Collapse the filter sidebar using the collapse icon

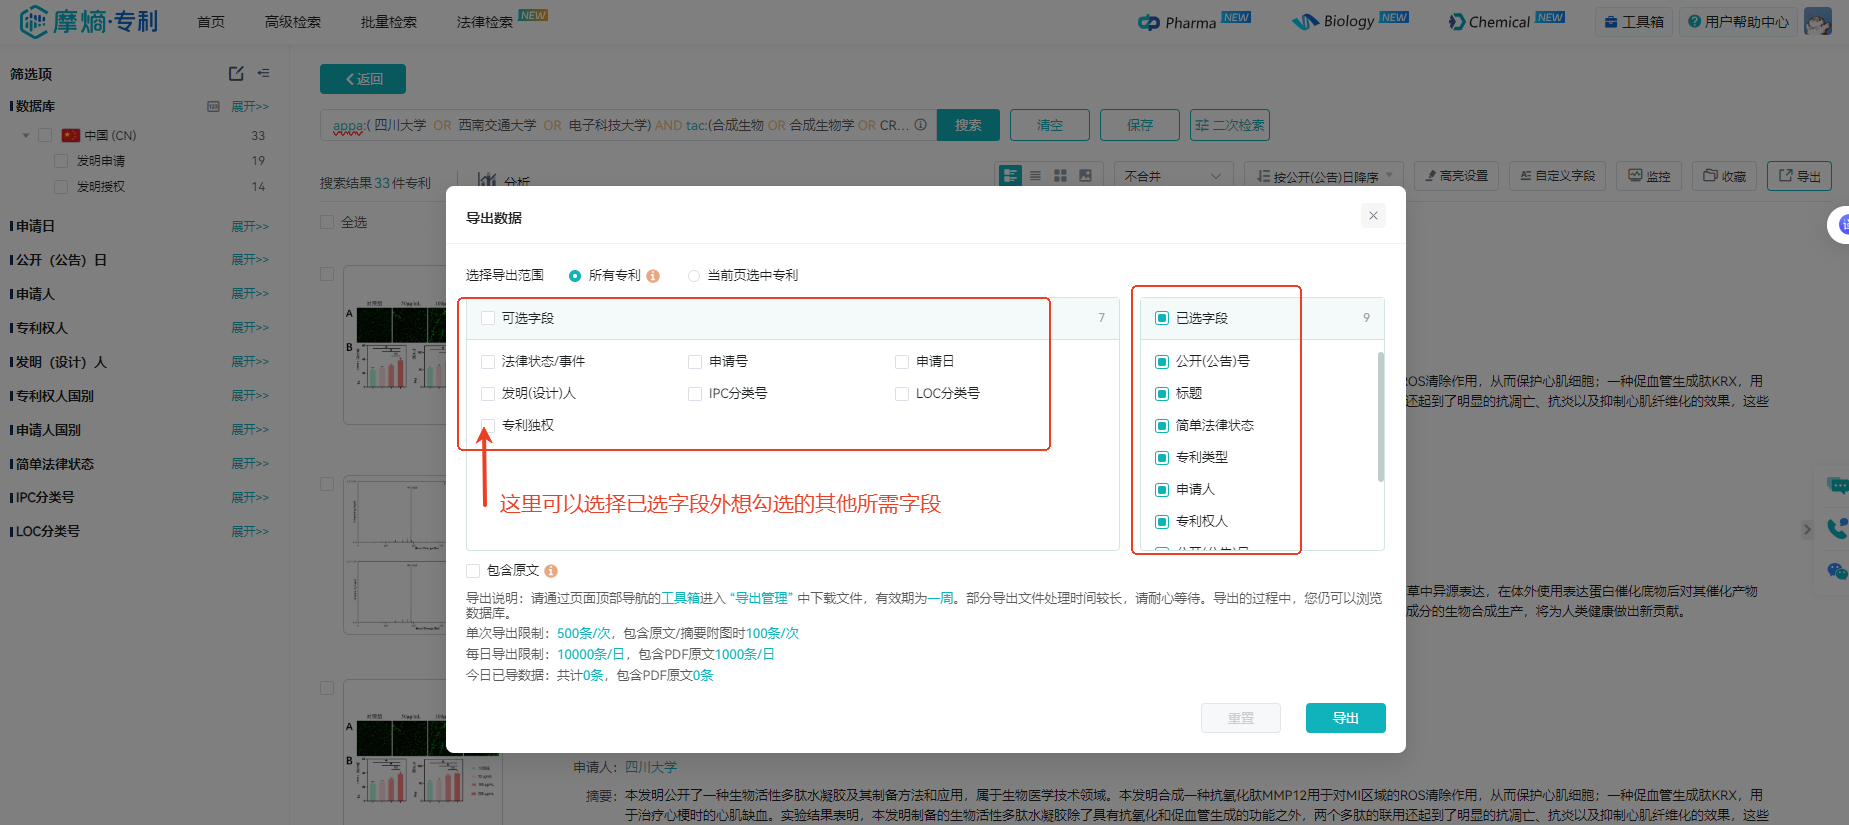pos(264,74)
